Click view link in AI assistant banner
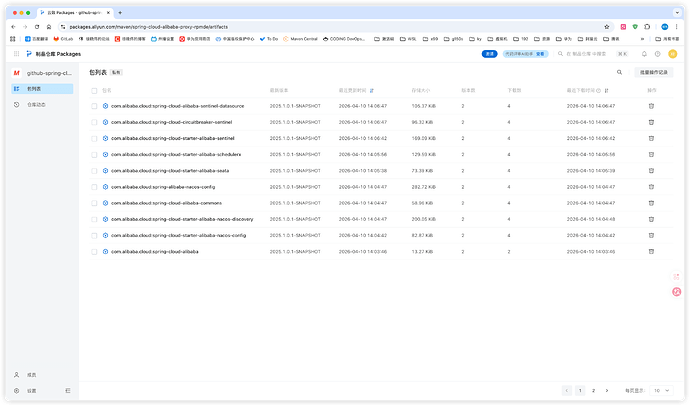 (540, 54)
